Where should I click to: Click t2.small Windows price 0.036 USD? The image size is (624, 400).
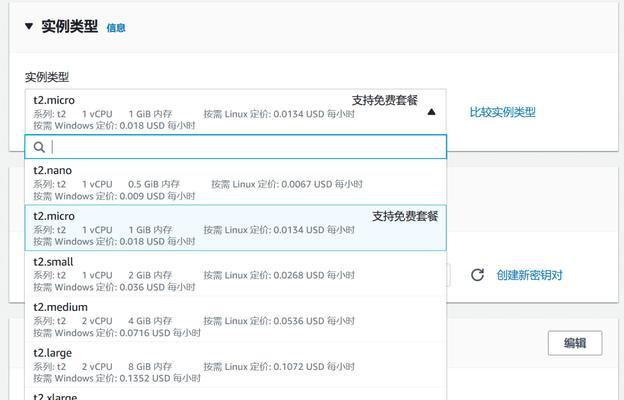(x=114, y=287)
